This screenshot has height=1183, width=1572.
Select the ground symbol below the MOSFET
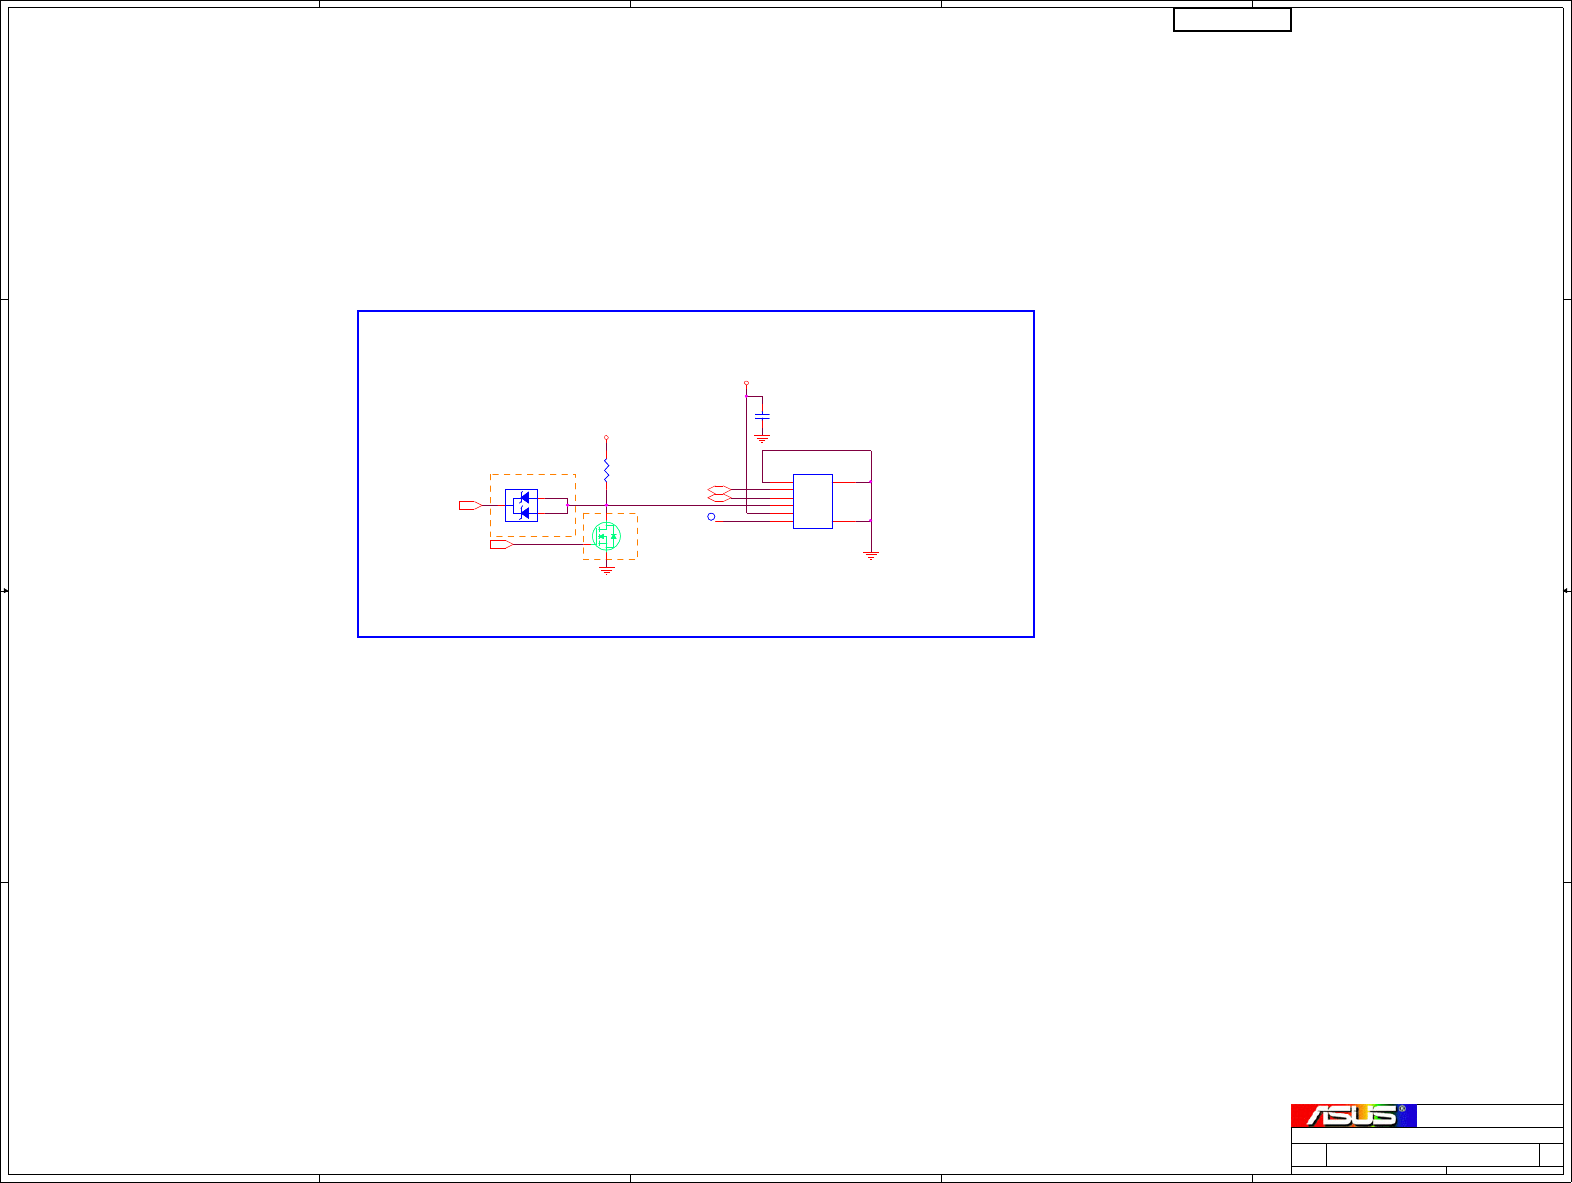[x=606, y=571]
